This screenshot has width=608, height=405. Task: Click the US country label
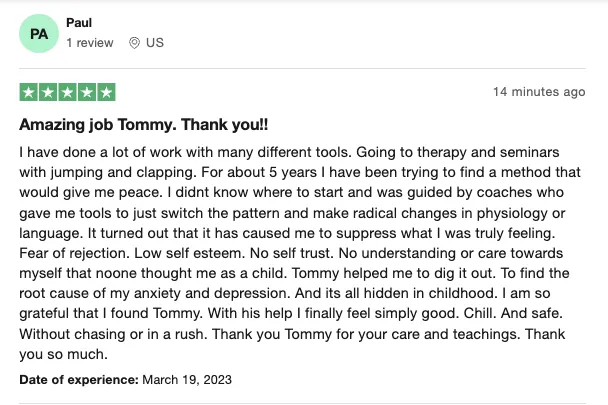(x=154, y=43)
